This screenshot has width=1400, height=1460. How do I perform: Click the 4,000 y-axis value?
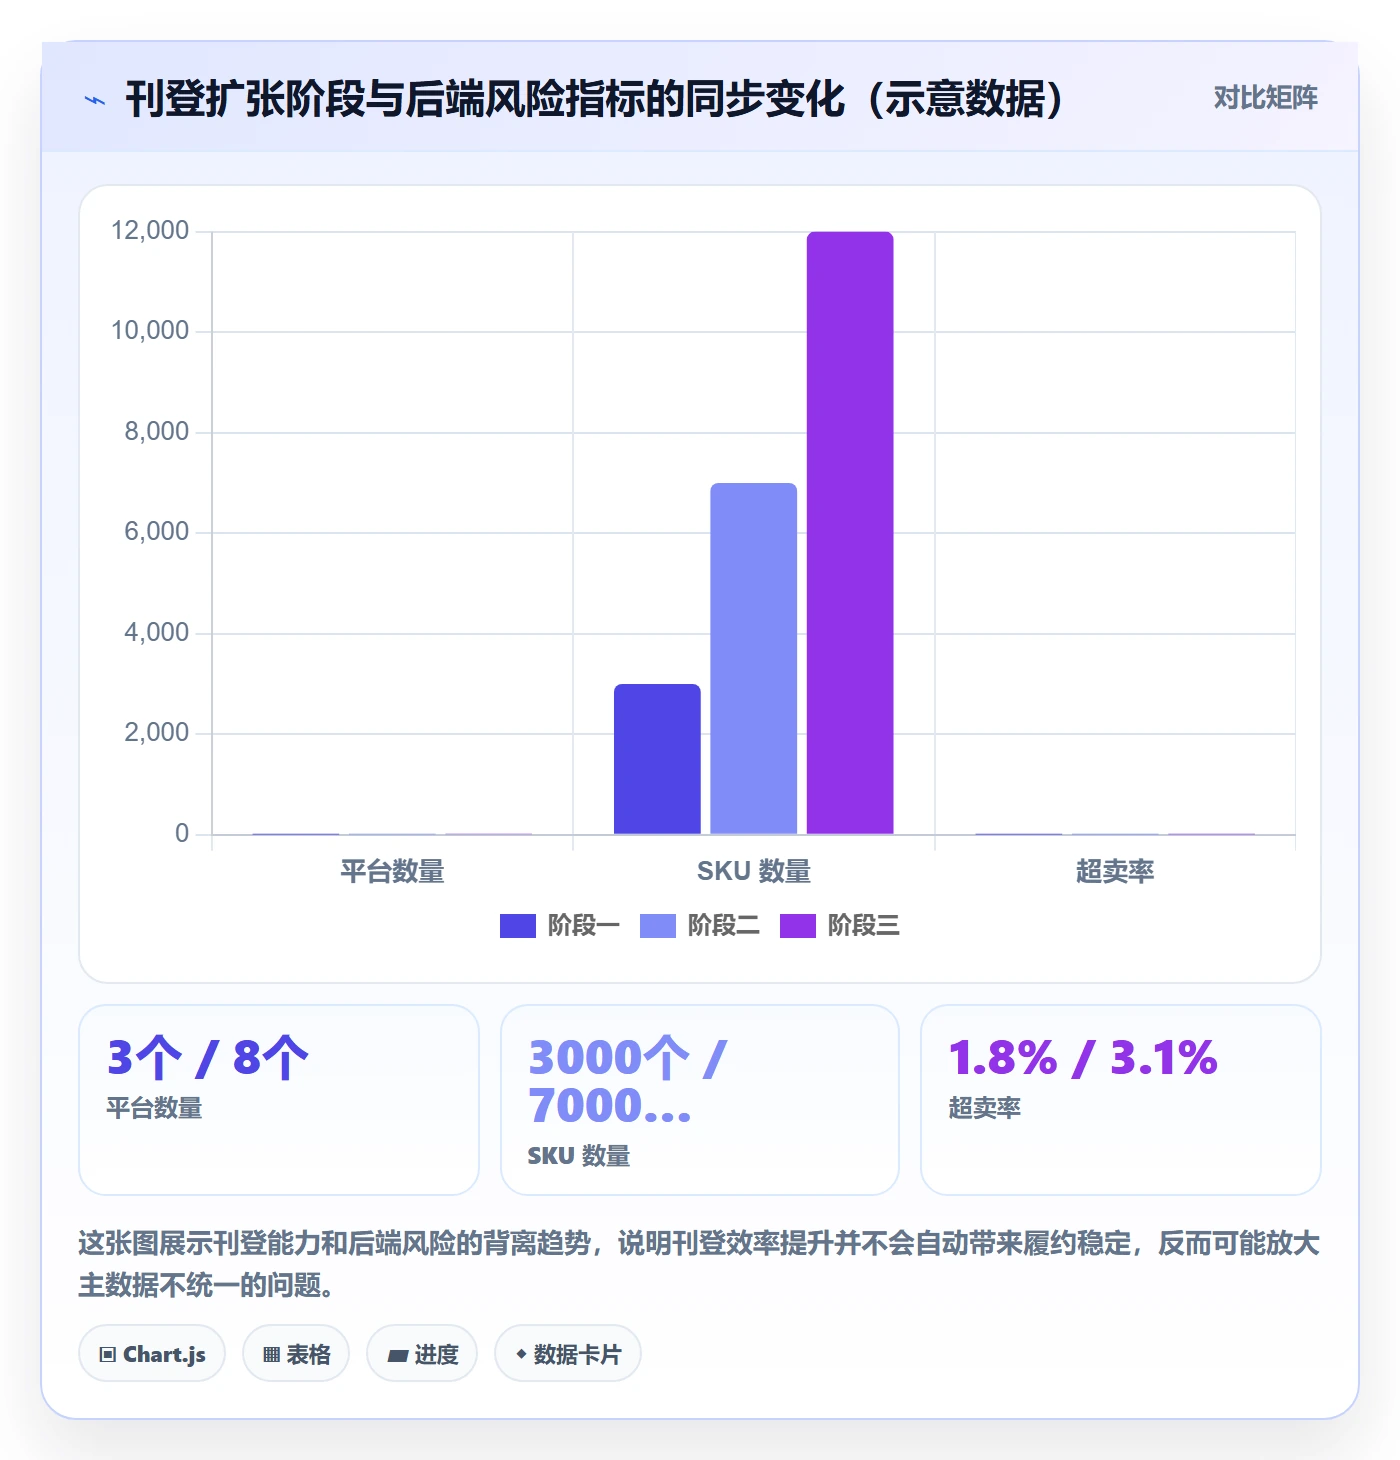[x=156, y=633]
